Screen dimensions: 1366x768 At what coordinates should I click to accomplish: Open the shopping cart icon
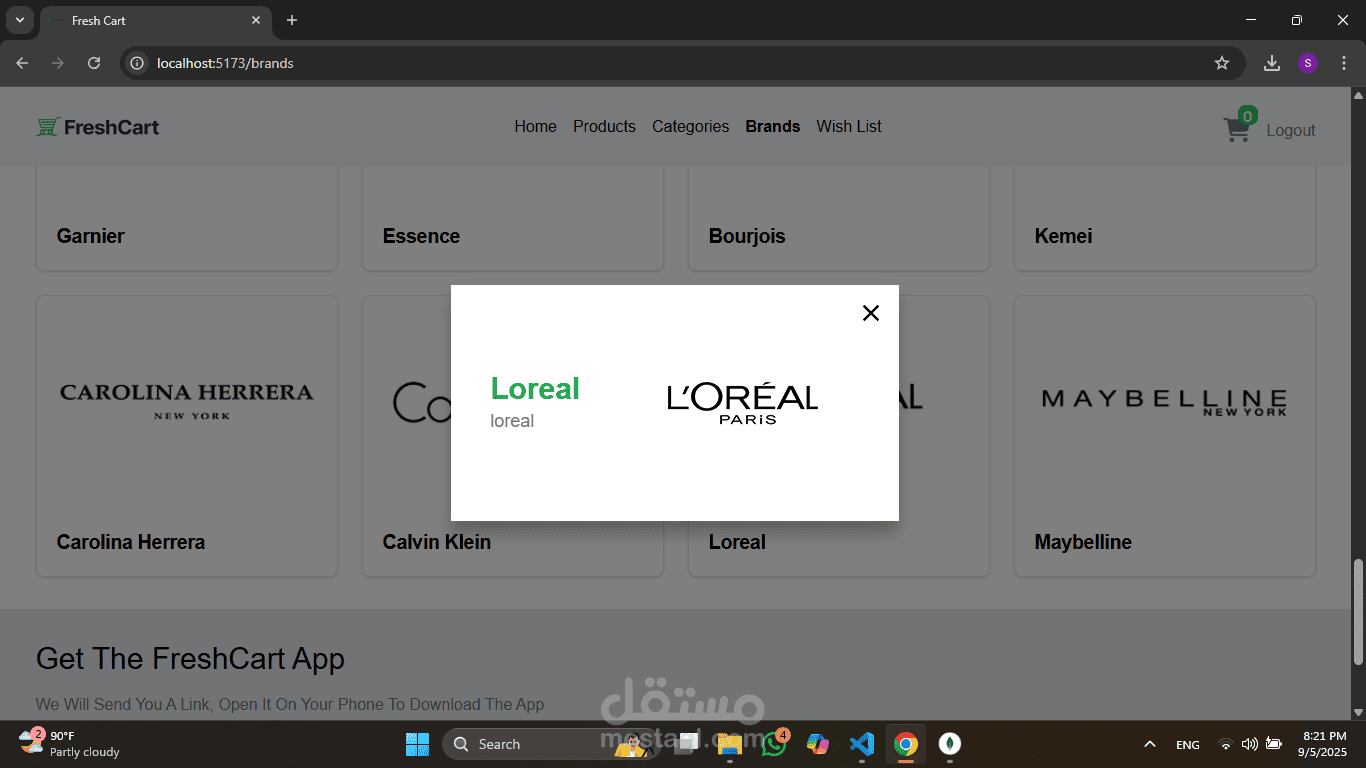1238,129
